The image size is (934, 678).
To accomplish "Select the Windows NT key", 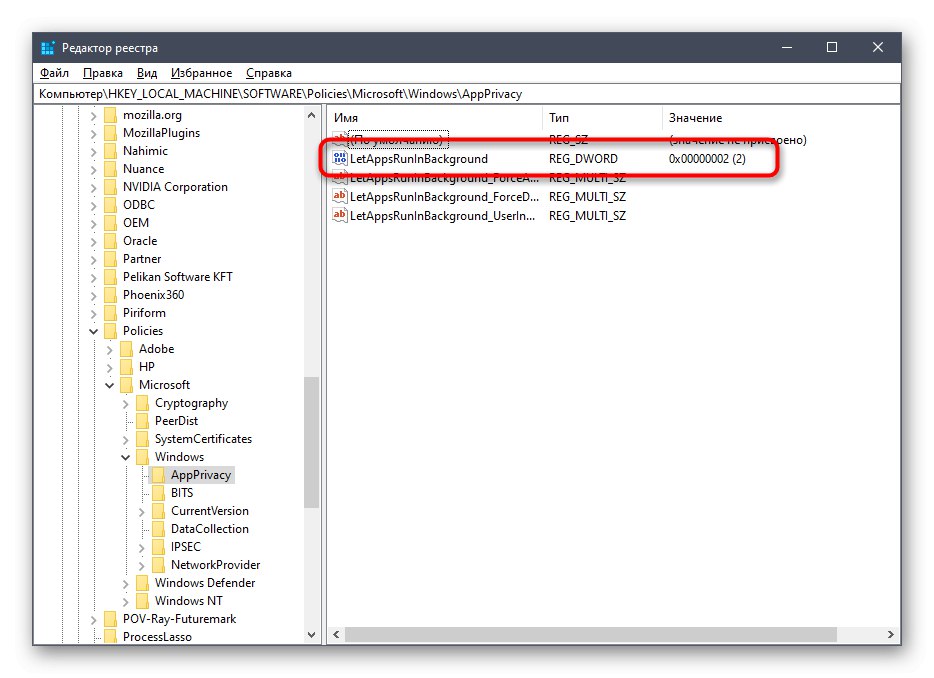I will [189, 601].
